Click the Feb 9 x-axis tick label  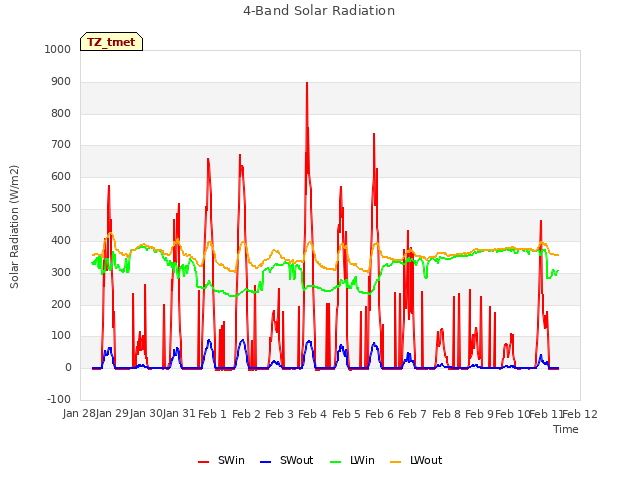click(x=479, y=414)
